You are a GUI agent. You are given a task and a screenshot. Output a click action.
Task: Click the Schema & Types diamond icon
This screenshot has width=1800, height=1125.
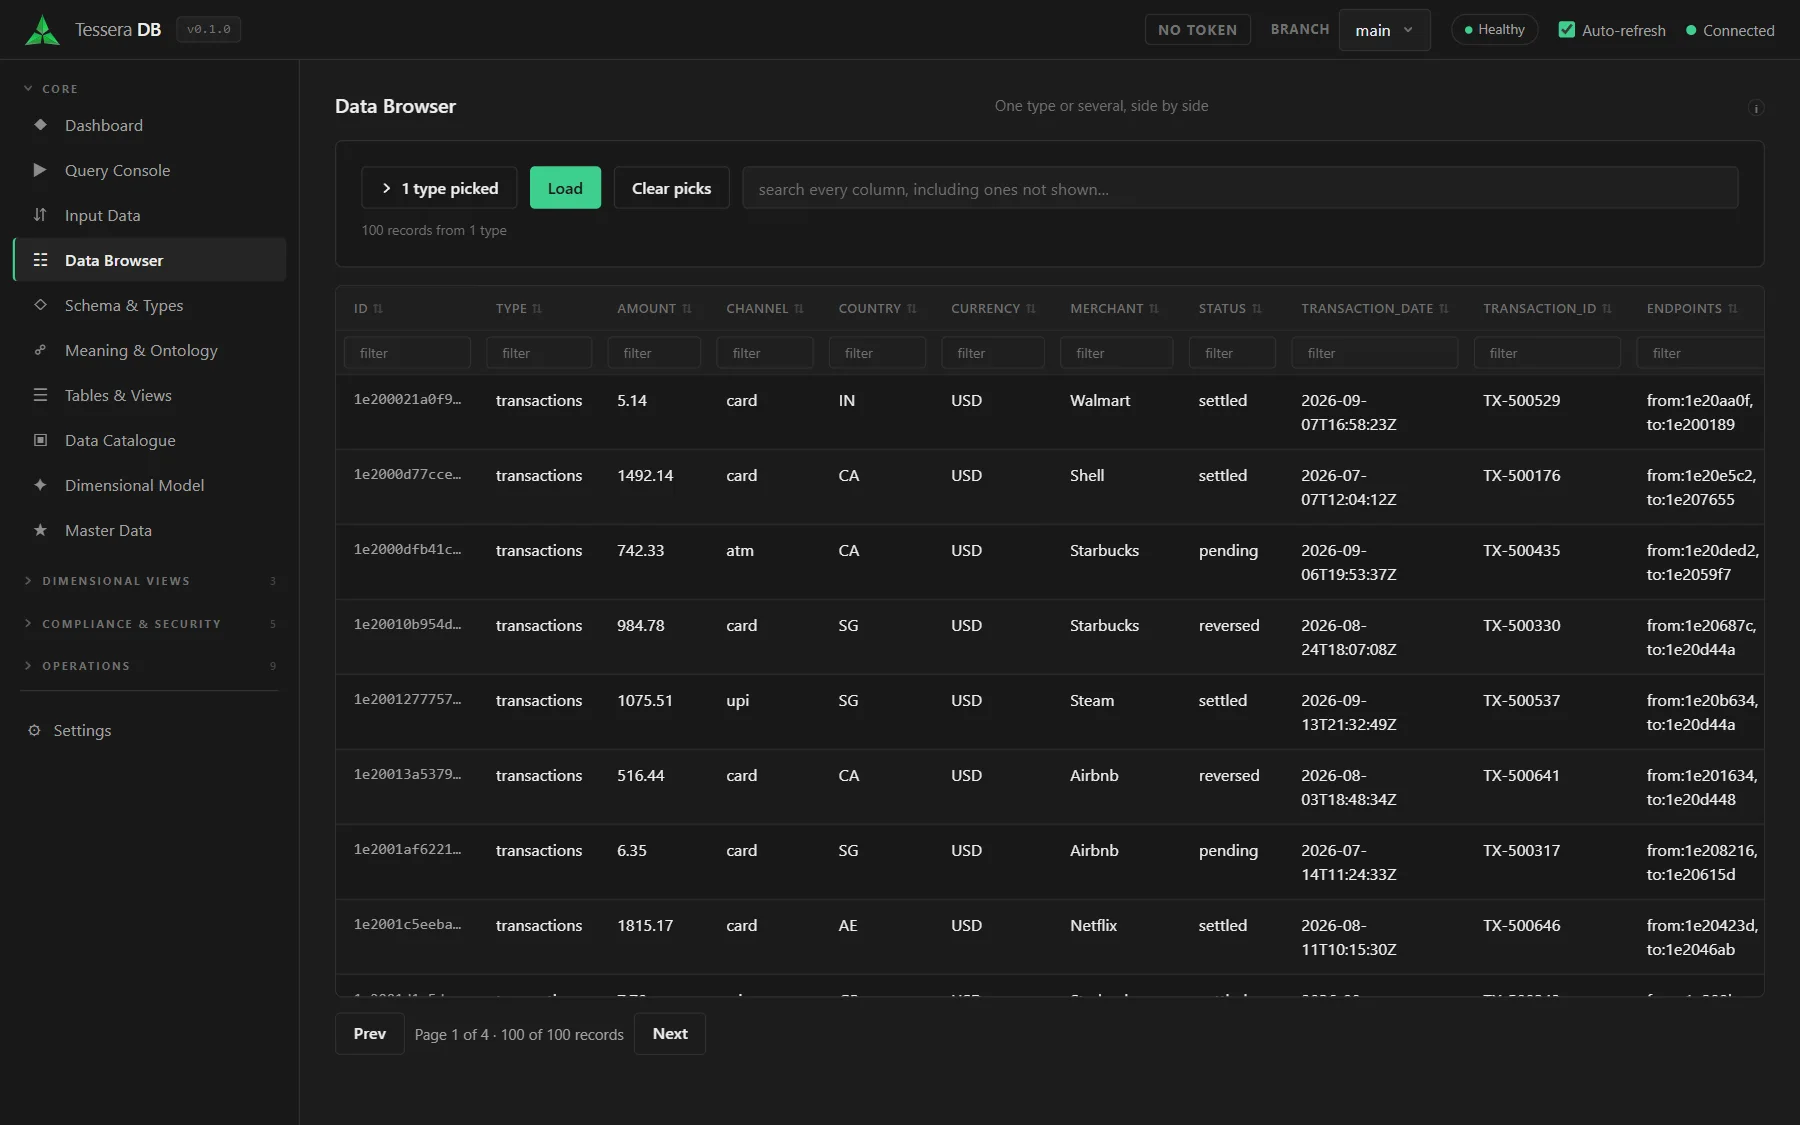point(40,305)
